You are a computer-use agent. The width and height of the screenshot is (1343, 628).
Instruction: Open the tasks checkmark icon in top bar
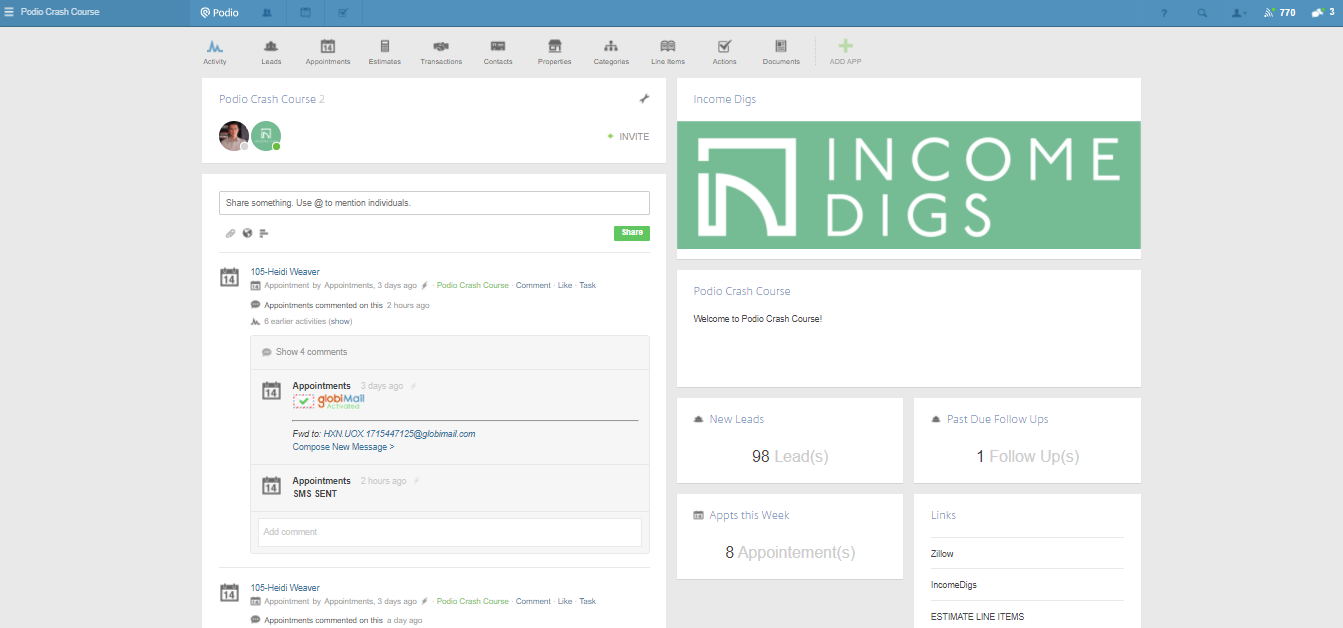(x=343, y=13)
